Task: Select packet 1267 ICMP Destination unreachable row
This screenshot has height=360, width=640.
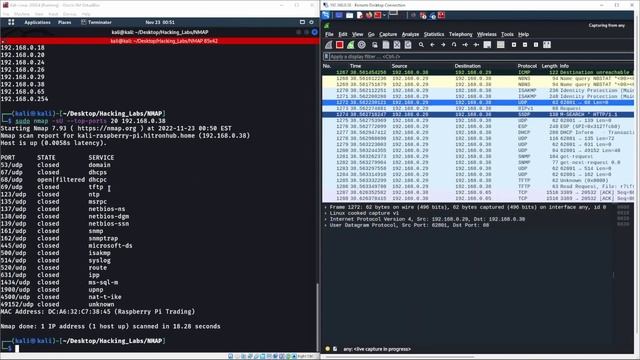Action: pyautogui.click(x=478, y=72)
